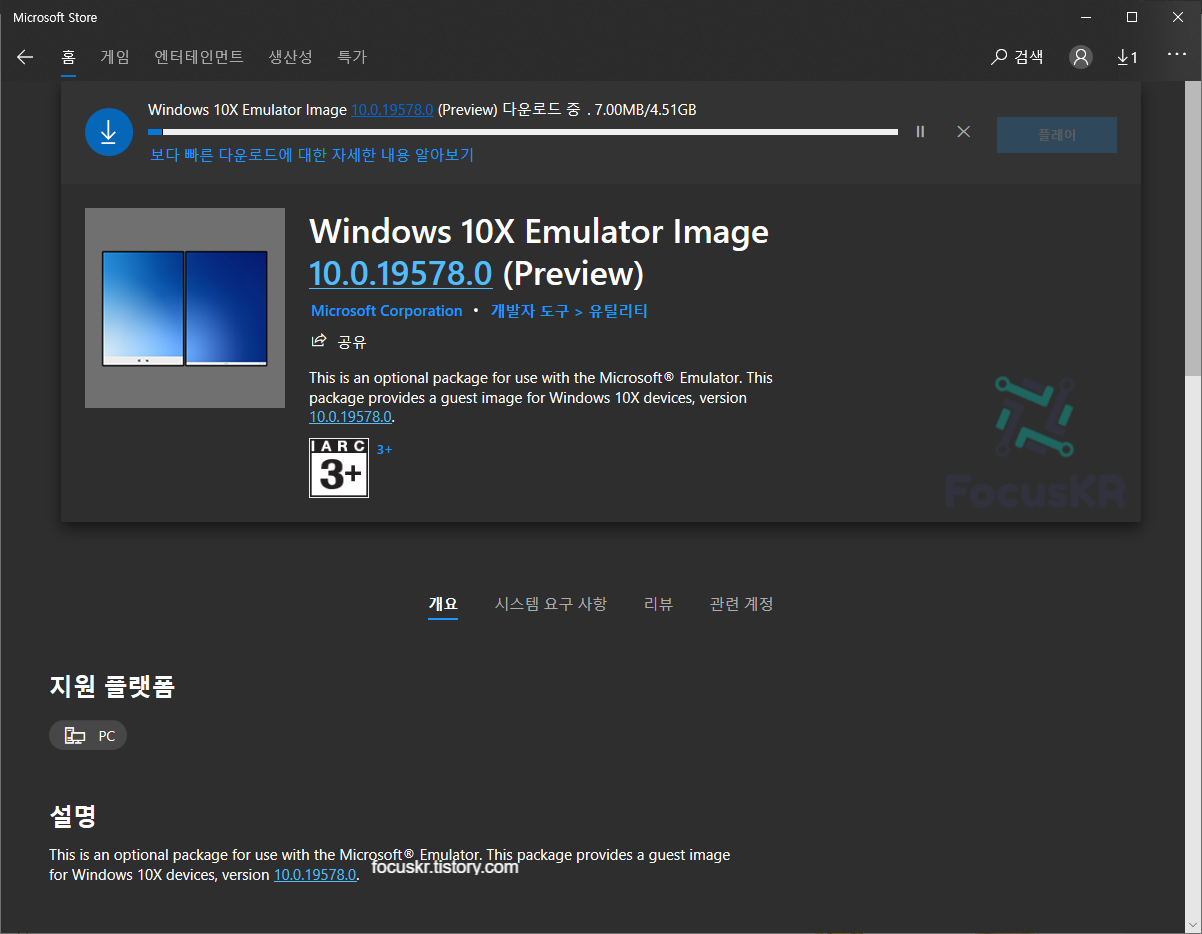Open the 엔터테인먼트 tab

click(199, 57)
